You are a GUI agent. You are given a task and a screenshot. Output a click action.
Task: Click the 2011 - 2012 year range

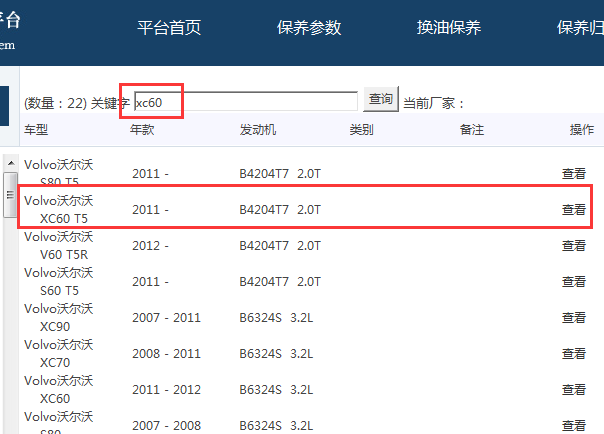click(166, 390)
